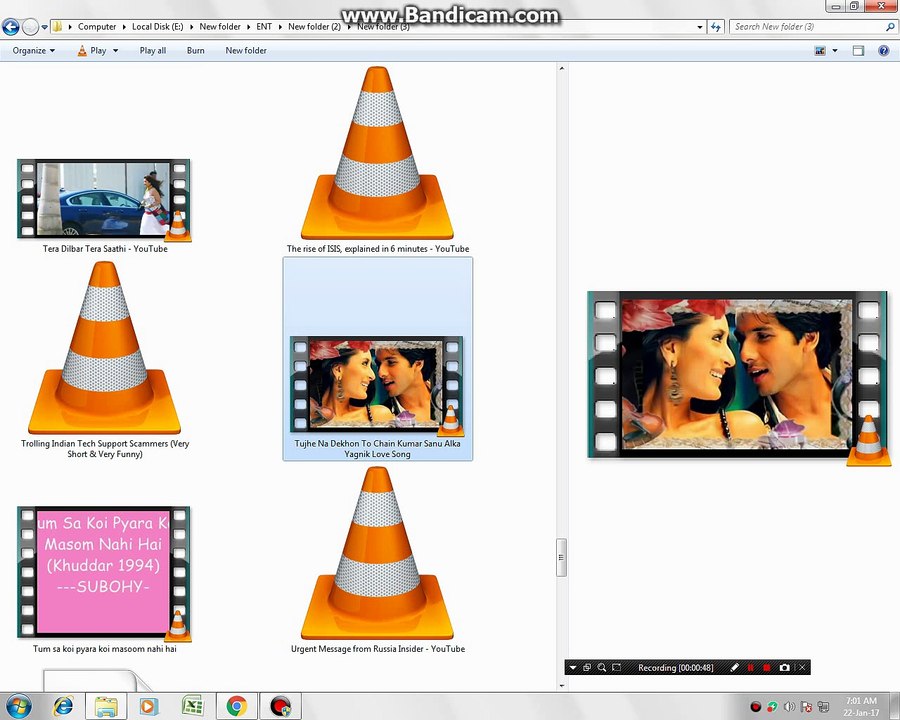Open recent locations dropdown beside Forward button
The width and height of the screenshot is (900, 720).
(44, 27)
